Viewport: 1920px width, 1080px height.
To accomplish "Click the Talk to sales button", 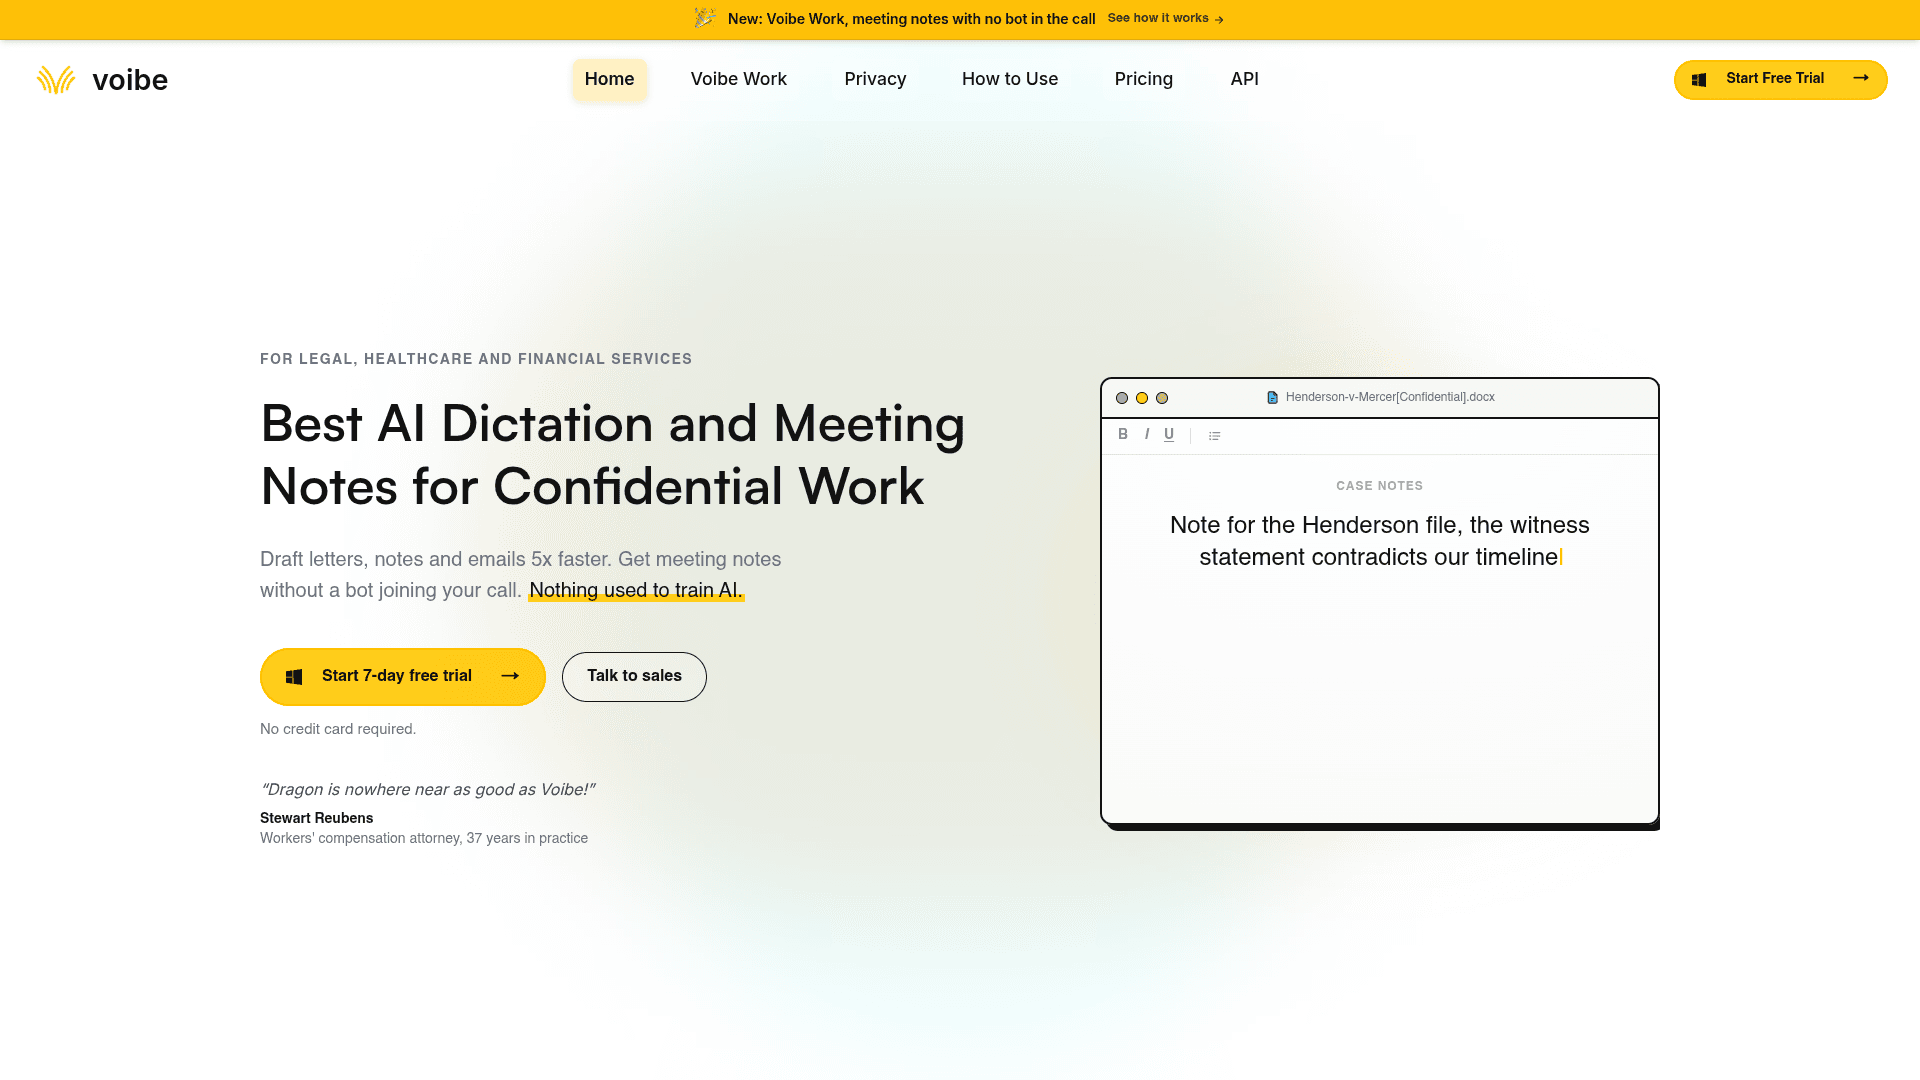I will coord(634,677).
